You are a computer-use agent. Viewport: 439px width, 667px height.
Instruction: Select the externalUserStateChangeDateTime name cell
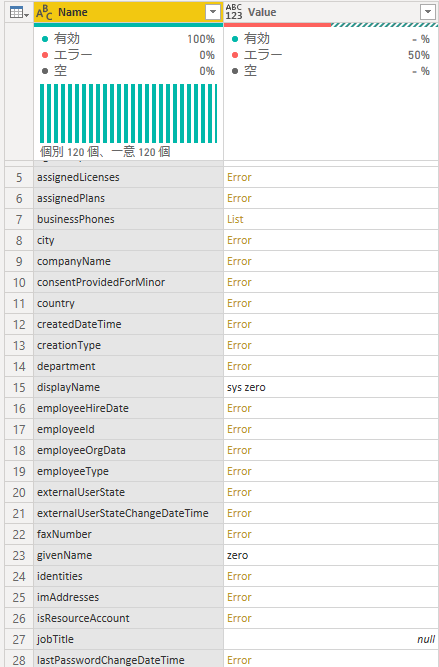coord(128,513)
